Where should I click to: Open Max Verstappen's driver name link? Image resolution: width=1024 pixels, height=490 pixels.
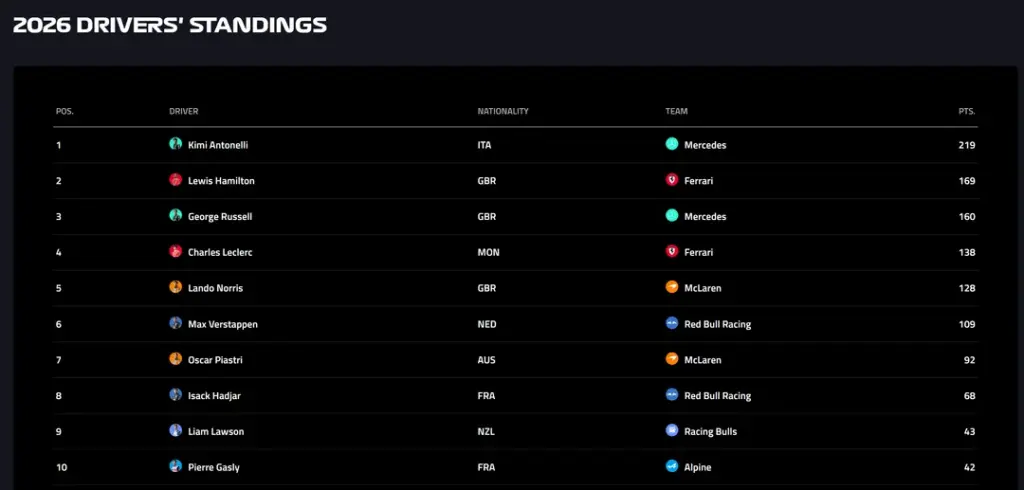223,325
